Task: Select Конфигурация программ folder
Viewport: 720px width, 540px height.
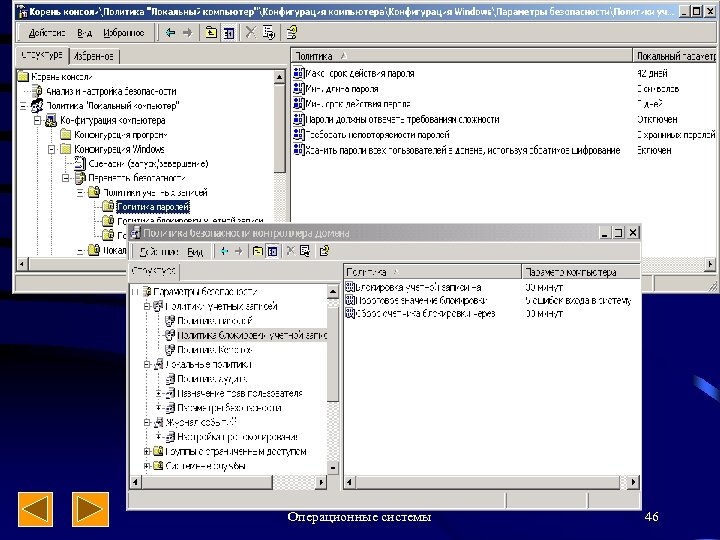Action: [121, 135]
